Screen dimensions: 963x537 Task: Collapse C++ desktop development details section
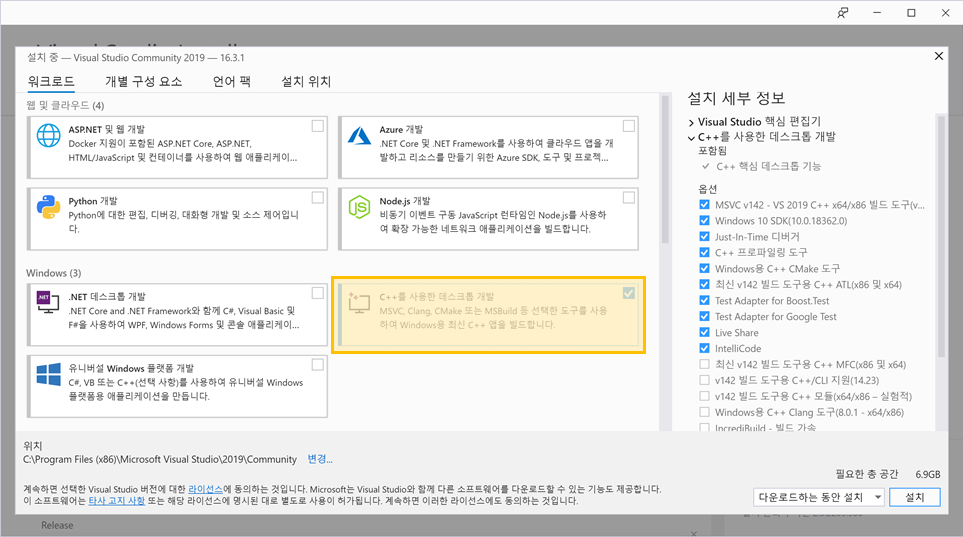pyautogui.click(x=692, y=138)
